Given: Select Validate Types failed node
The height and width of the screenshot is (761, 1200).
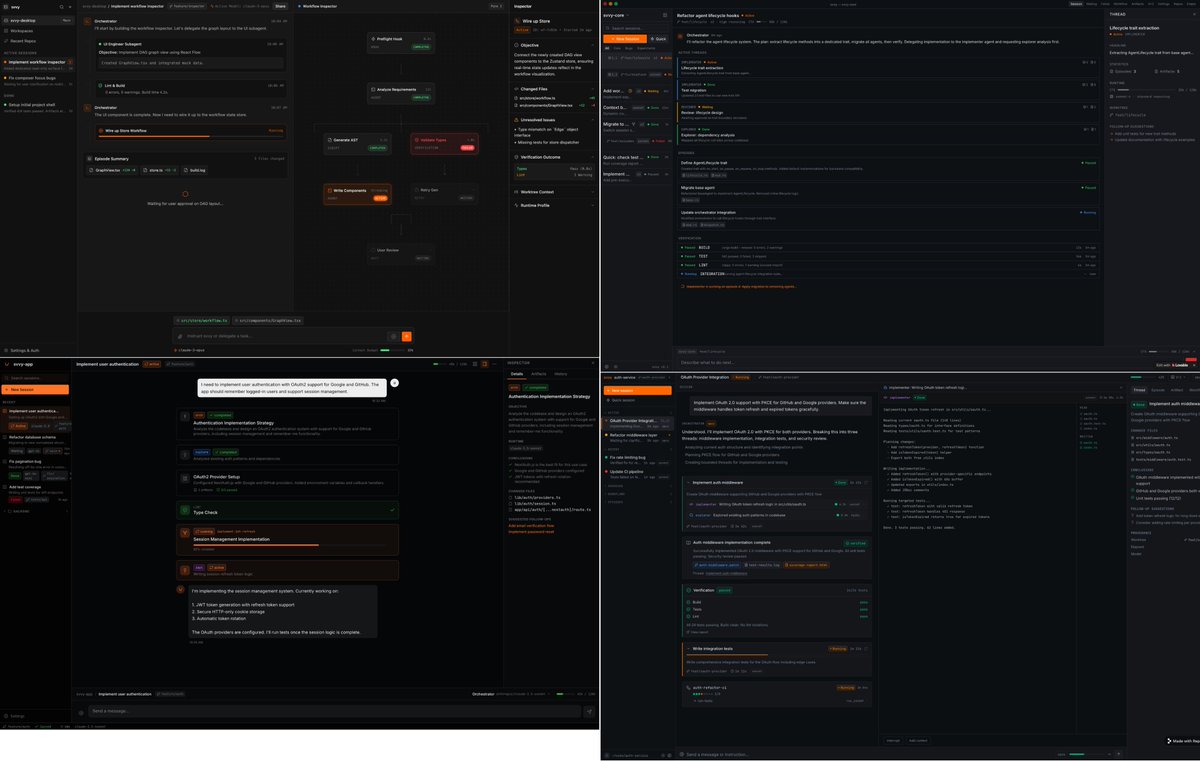Looking at the screenshot, I should click(443, 144).
